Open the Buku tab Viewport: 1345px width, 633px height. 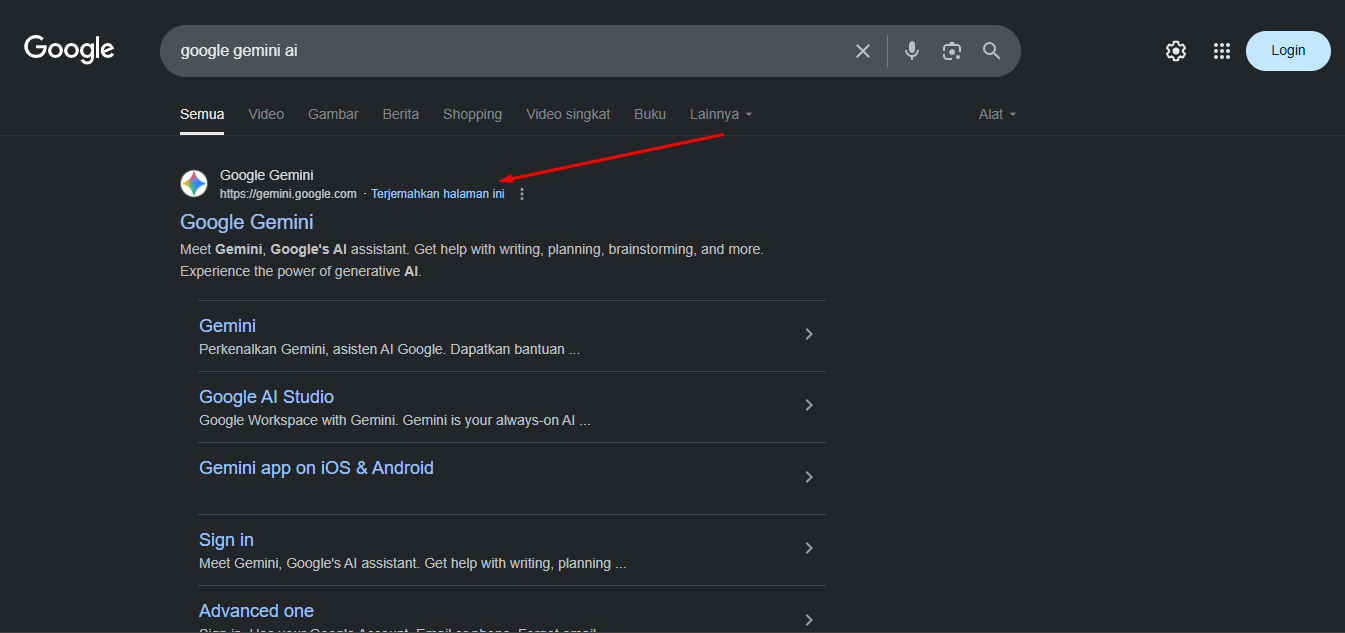tap(650, 114)
